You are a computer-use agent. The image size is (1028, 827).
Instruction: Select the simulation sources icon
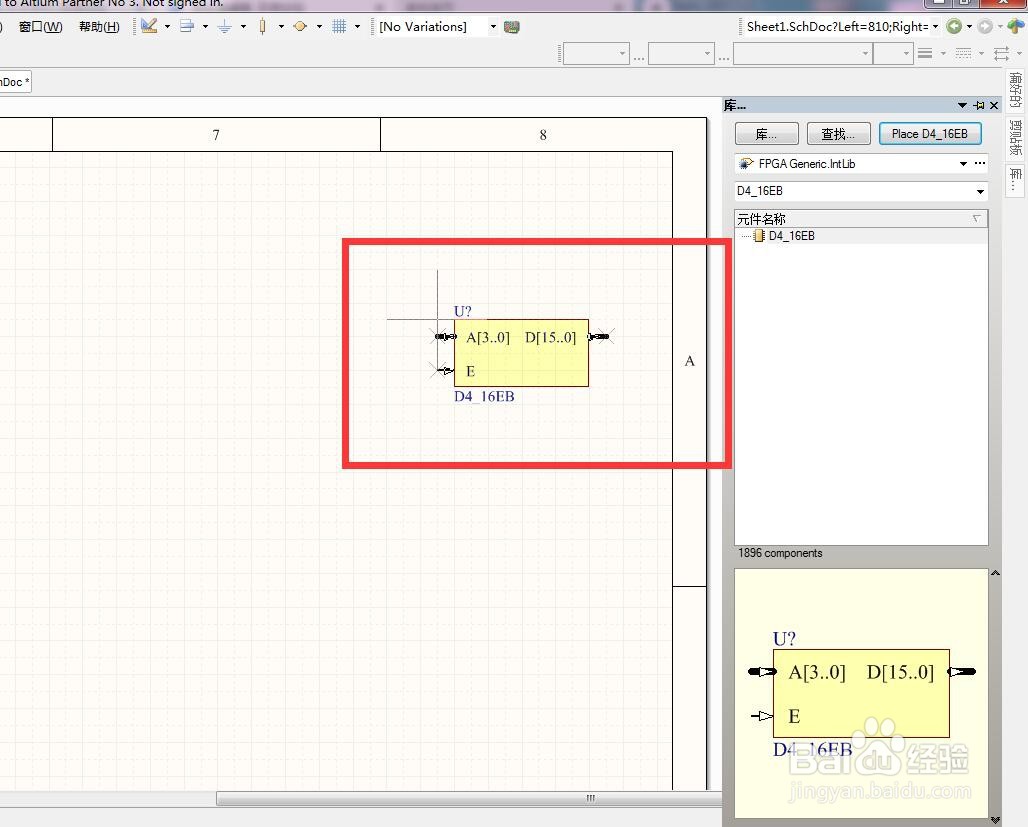point(300,26)
